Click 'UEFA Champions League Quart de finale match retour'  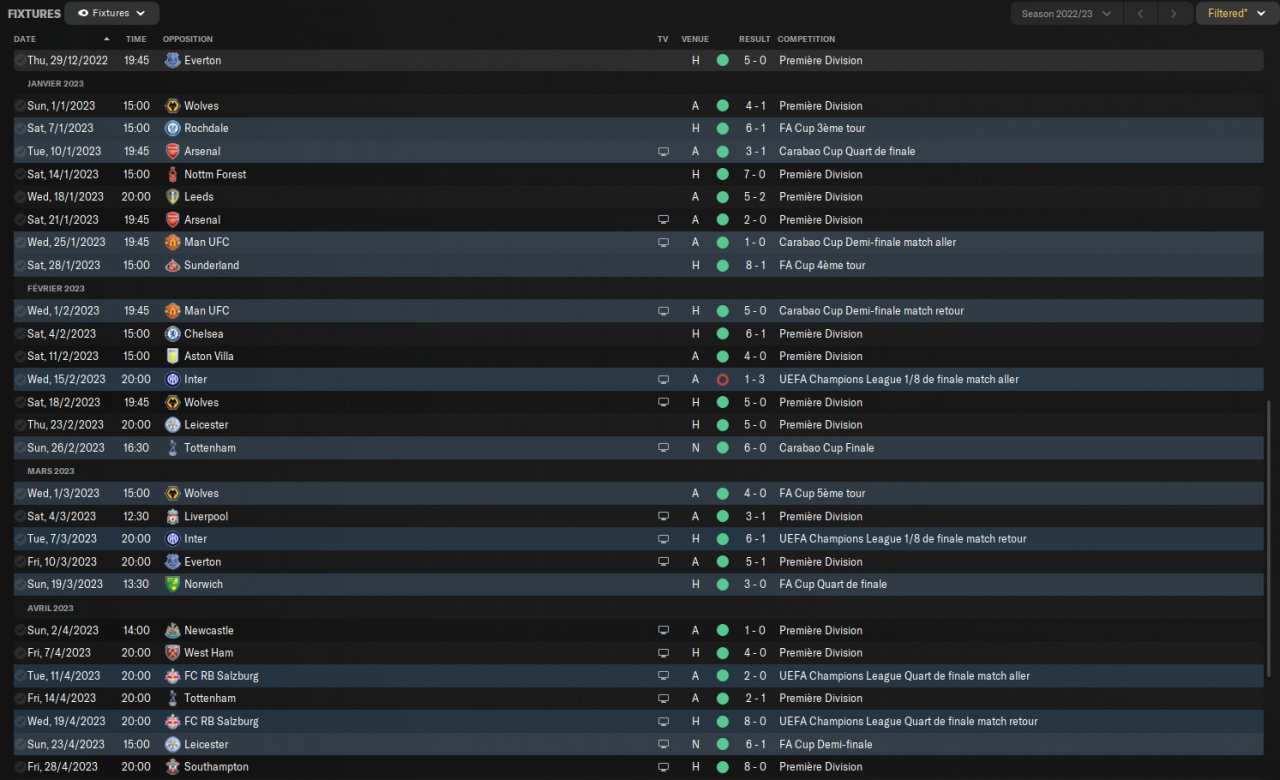point(908,721)
